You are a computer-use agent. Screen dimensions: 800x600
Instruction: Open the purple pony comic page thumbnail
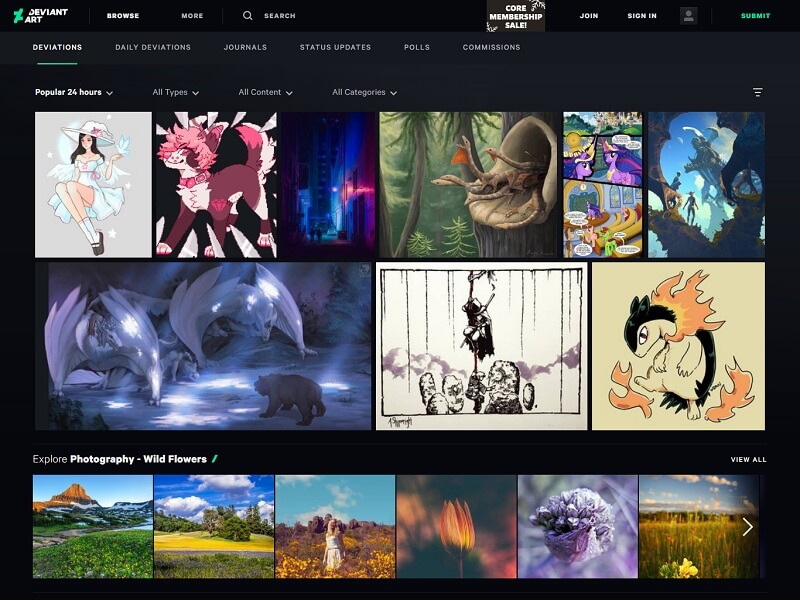(603, 185)
